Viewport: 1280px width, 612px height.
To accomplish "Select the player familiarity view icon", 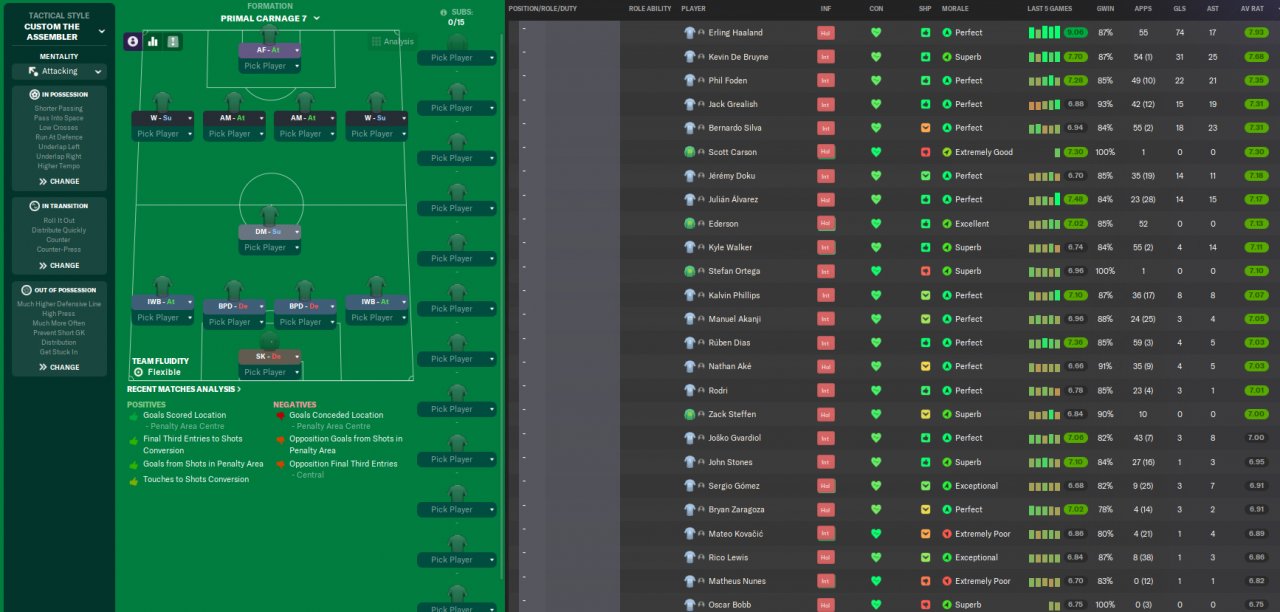I will coord(133,41).
